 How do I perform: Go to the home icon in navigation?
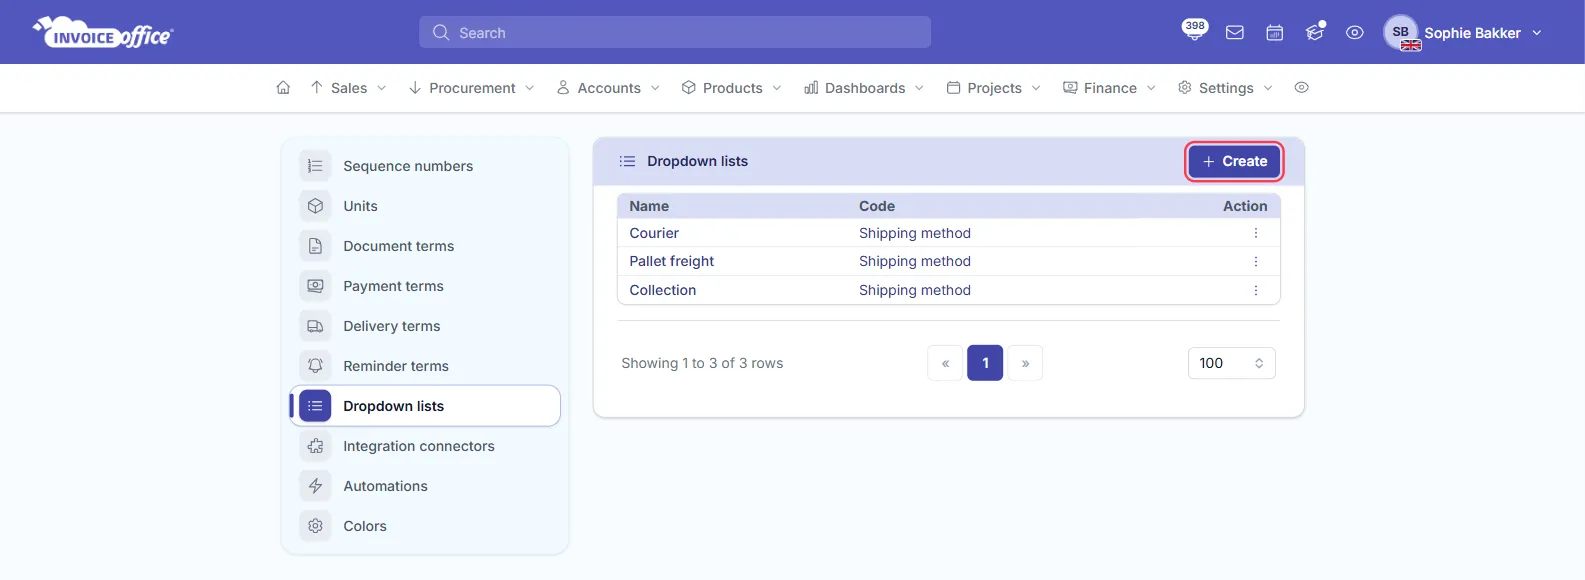coord(283,88)
